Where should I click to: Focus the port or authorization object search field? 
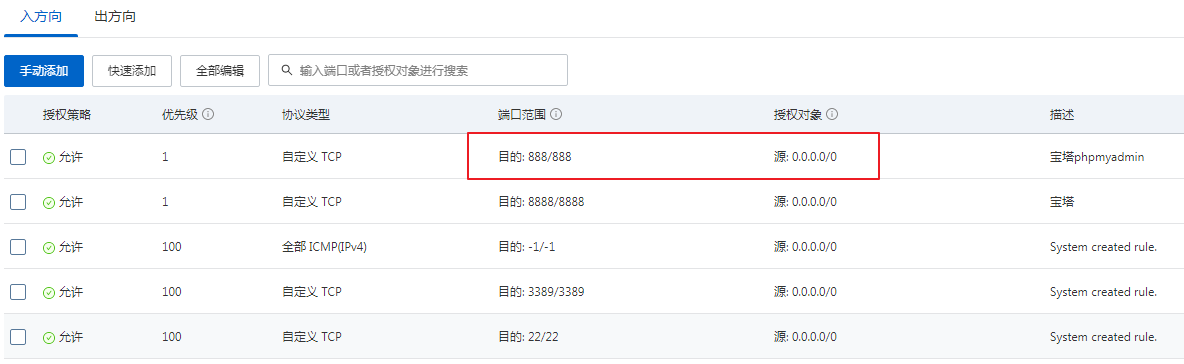click(x=418, y=70)
